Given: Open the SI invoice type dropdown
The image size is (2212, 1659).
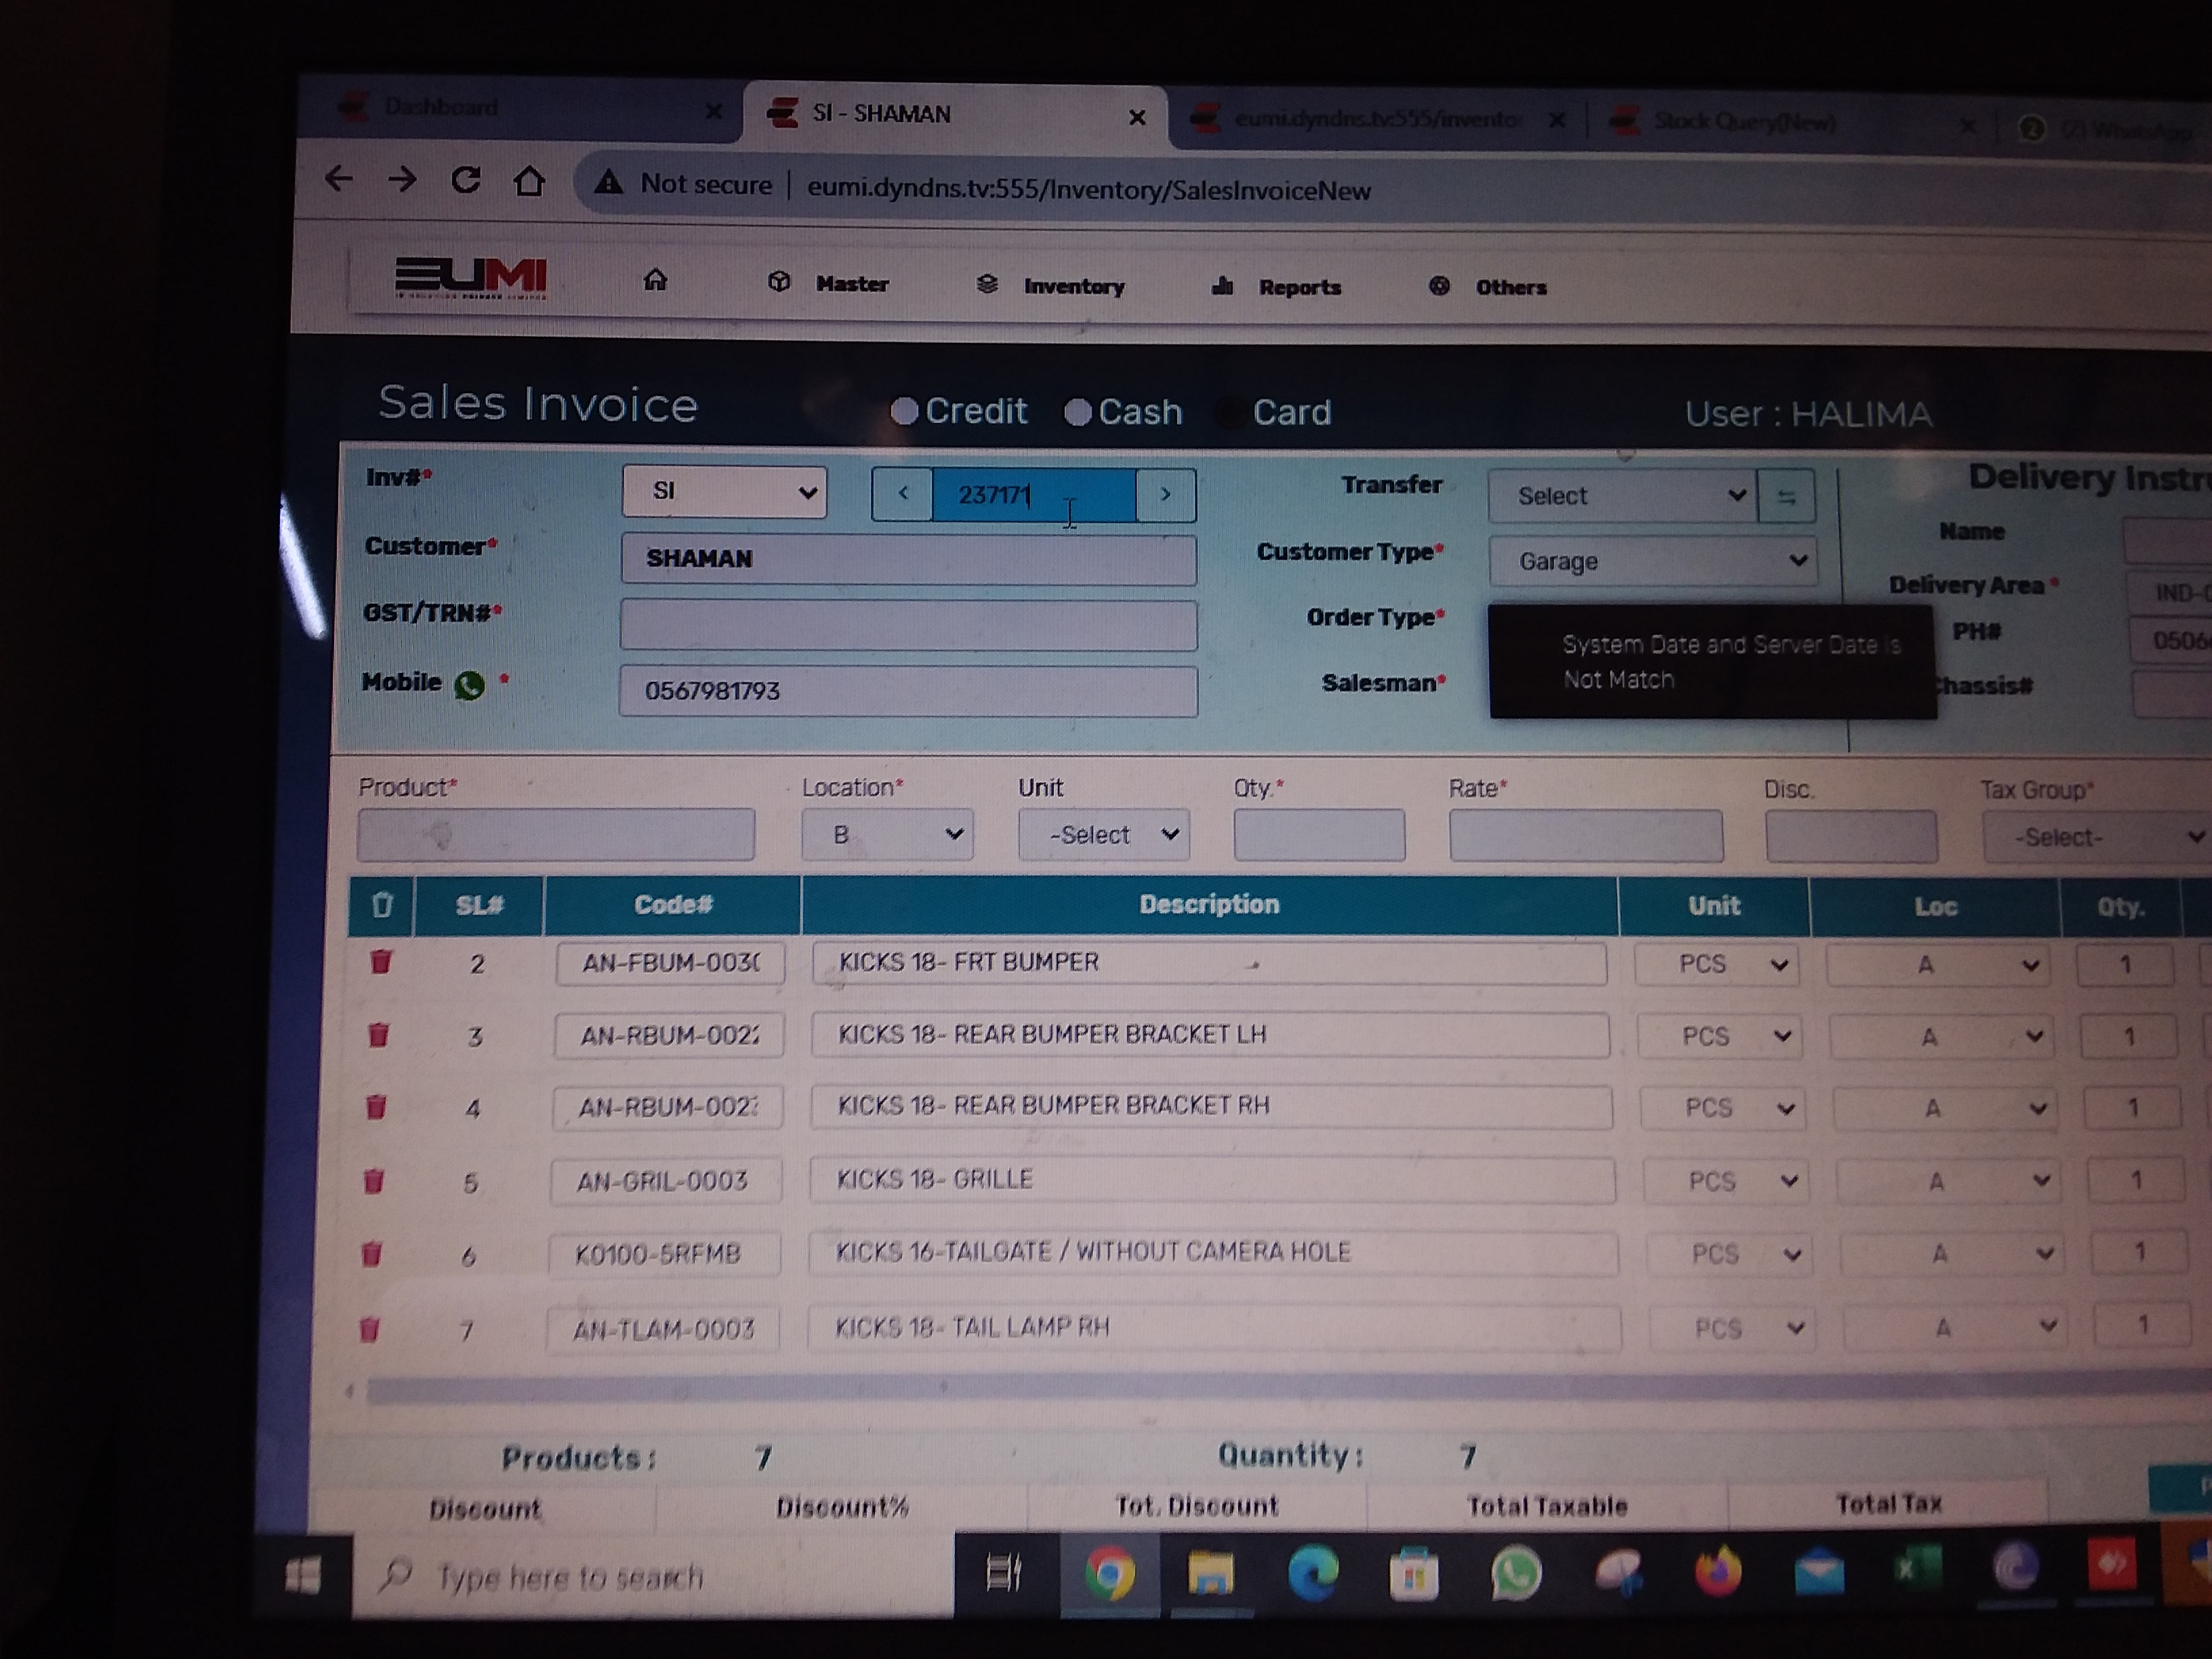Looking at the screenshot, I should [x=724, y=491].
